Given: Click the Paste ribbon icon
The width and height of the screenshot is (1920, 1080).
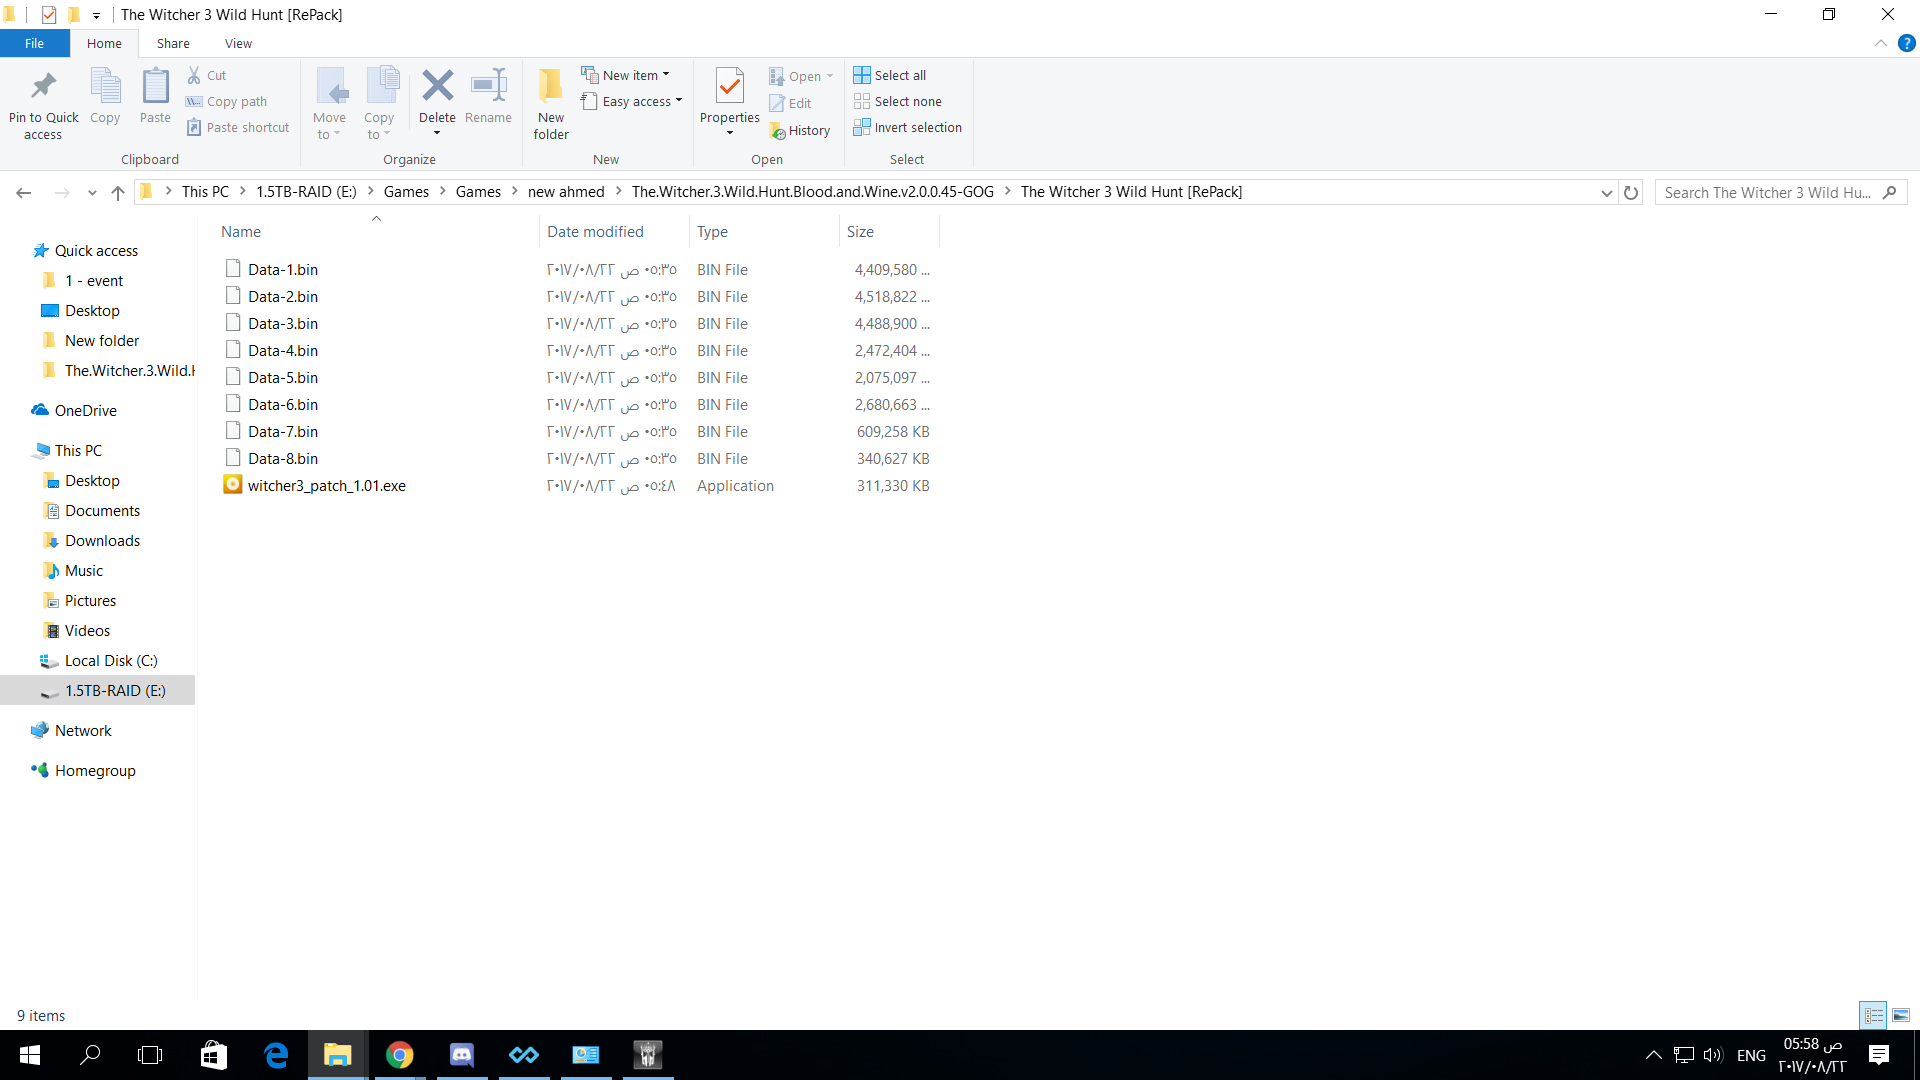Looking at the screenshot, I should (x=155, y=87).
